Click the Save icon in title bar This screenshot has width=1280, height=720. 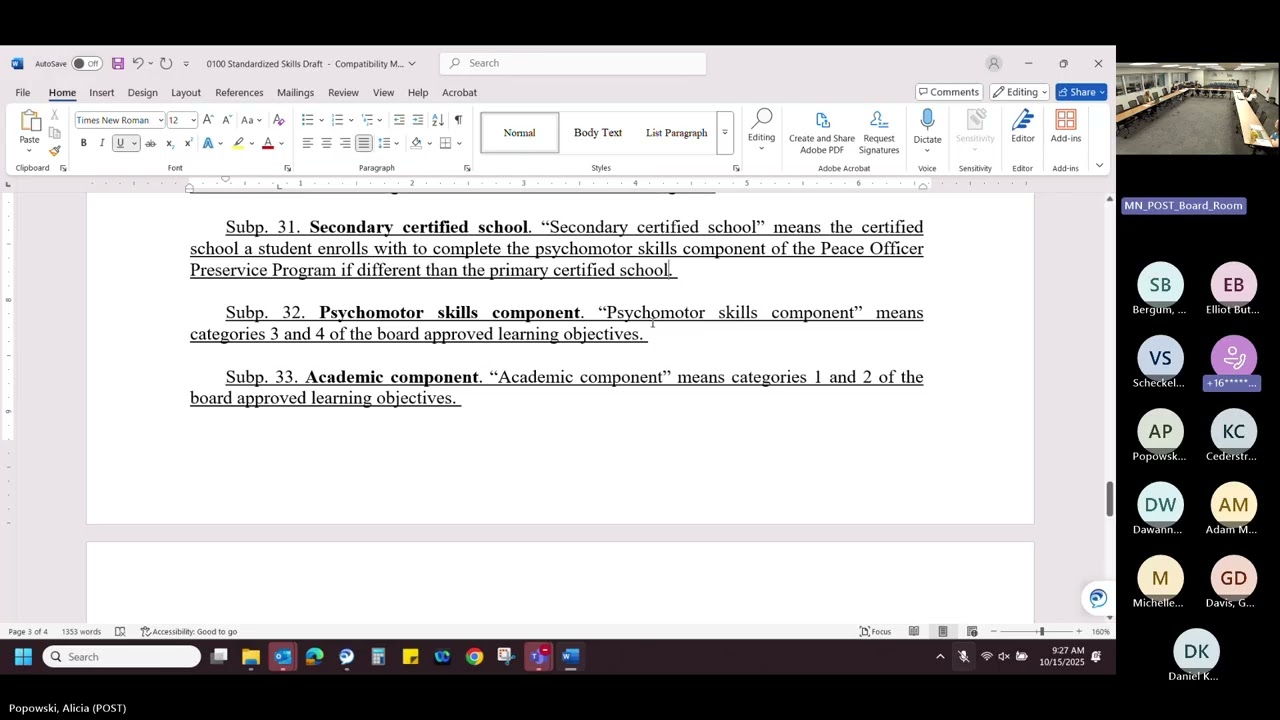click(118, 64)
